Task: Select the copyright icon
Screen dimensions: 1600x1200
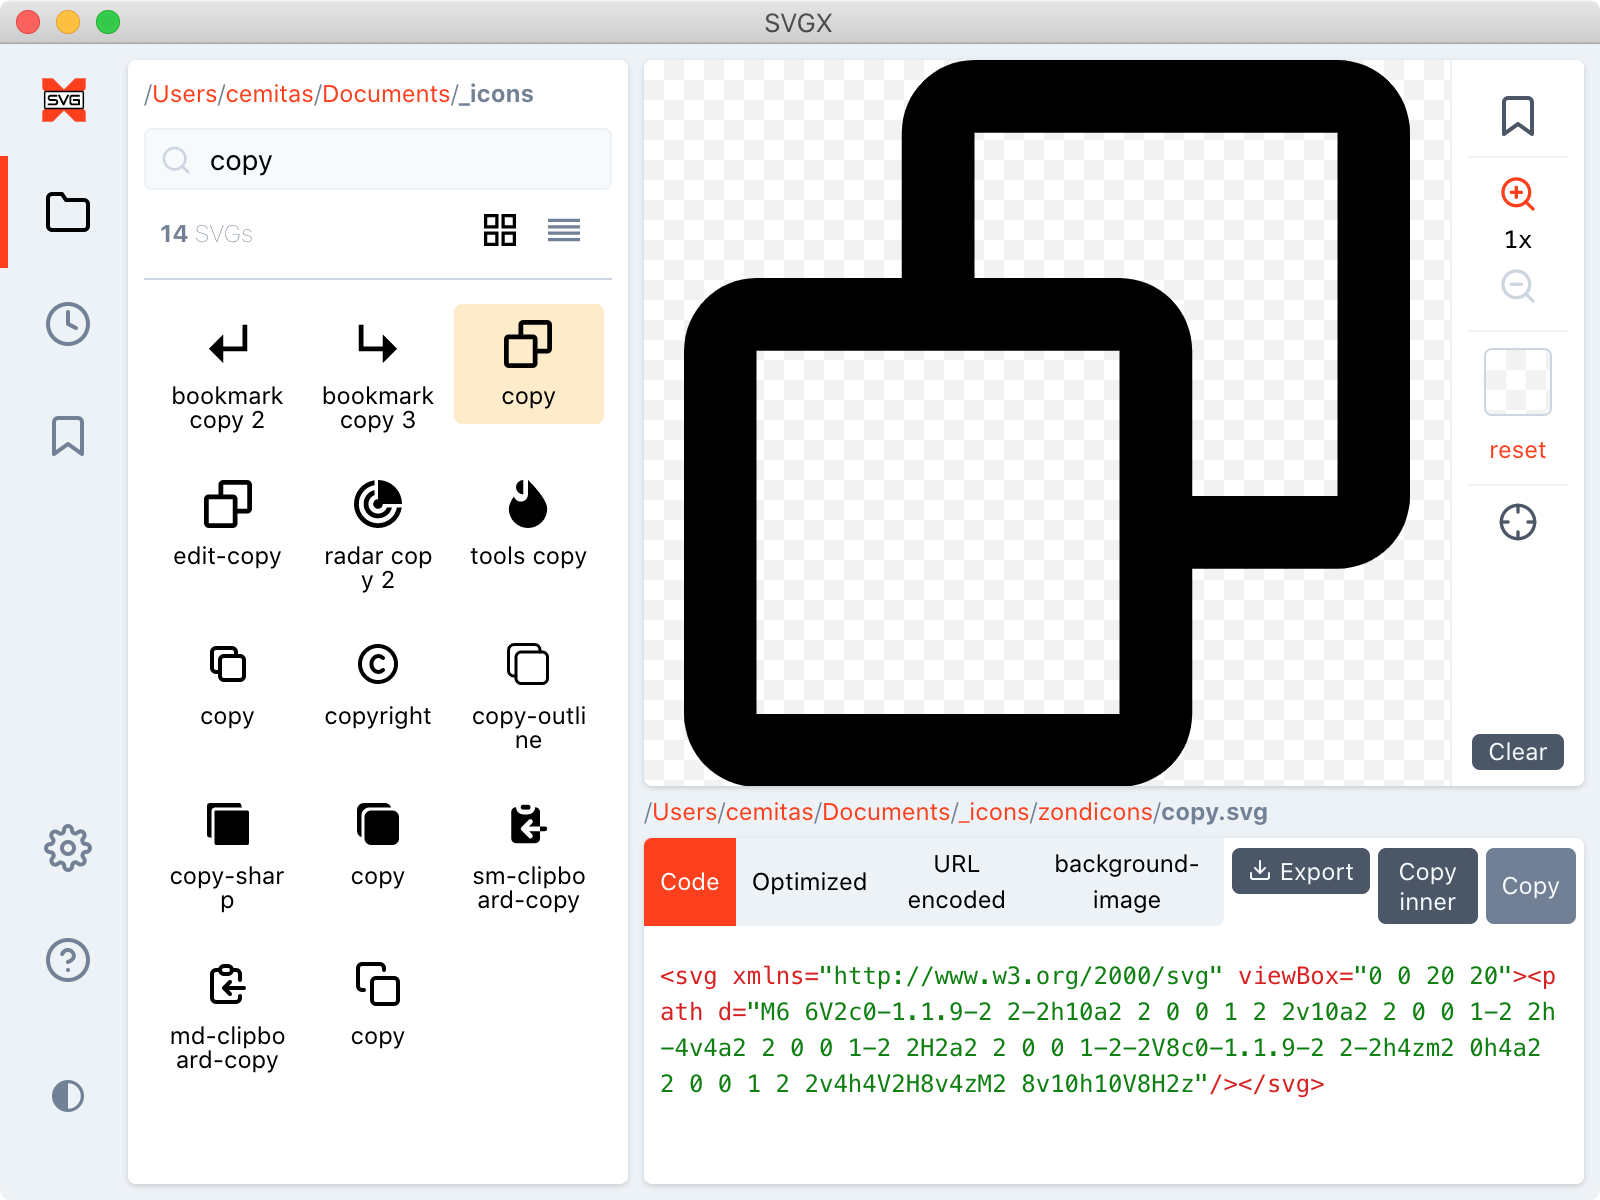Action: pos(378,684)
